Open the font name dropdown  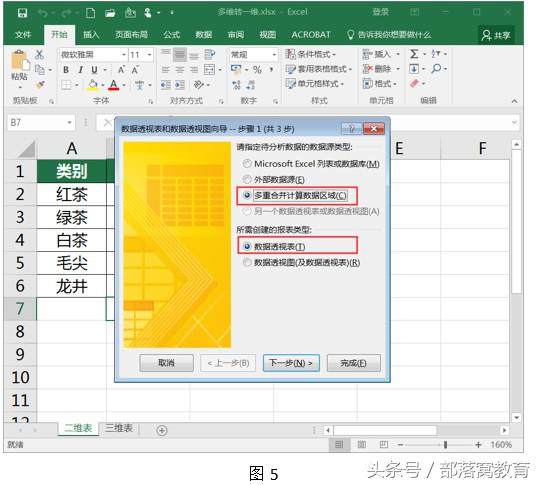[124, 55]
